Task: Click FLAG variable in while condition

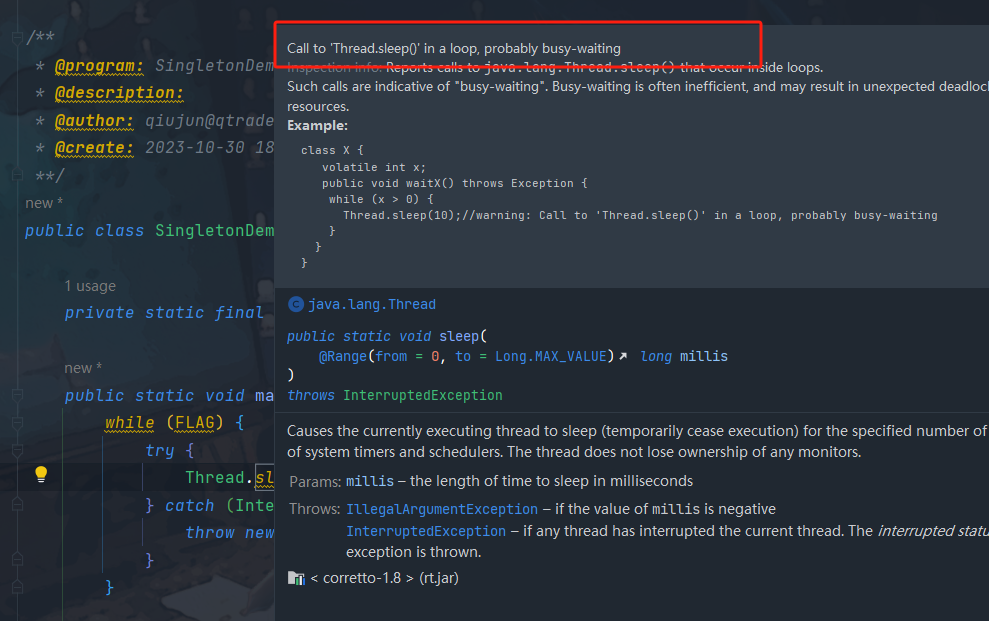Action: [194, 422]
